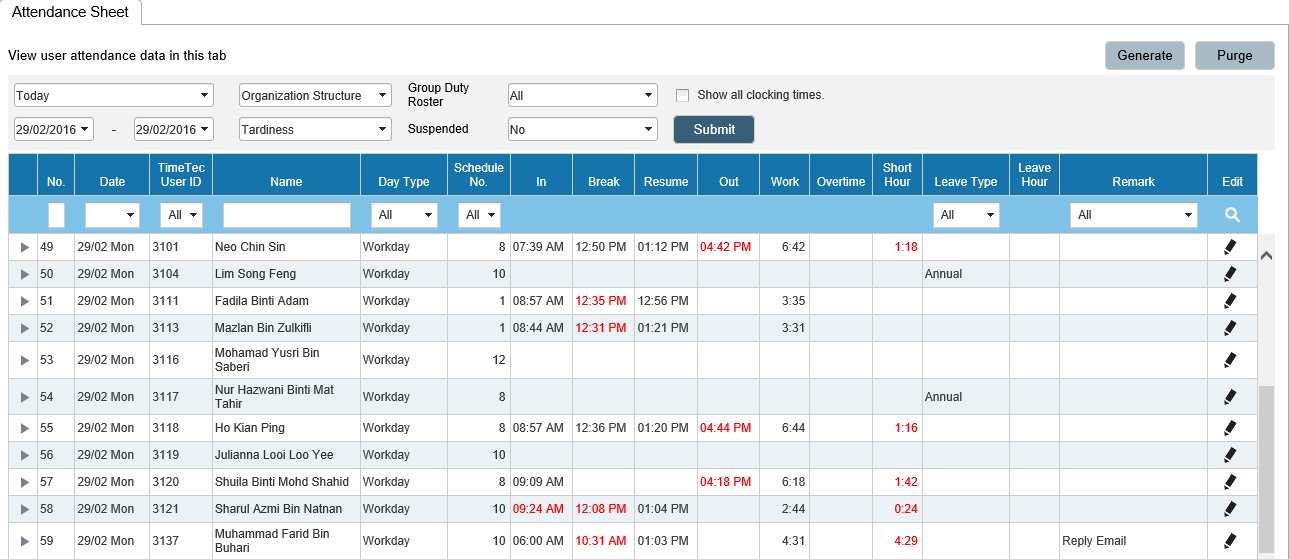Expand row 53 details
The width and height of the screenshot is (1289, 559).
coord(24,360)
